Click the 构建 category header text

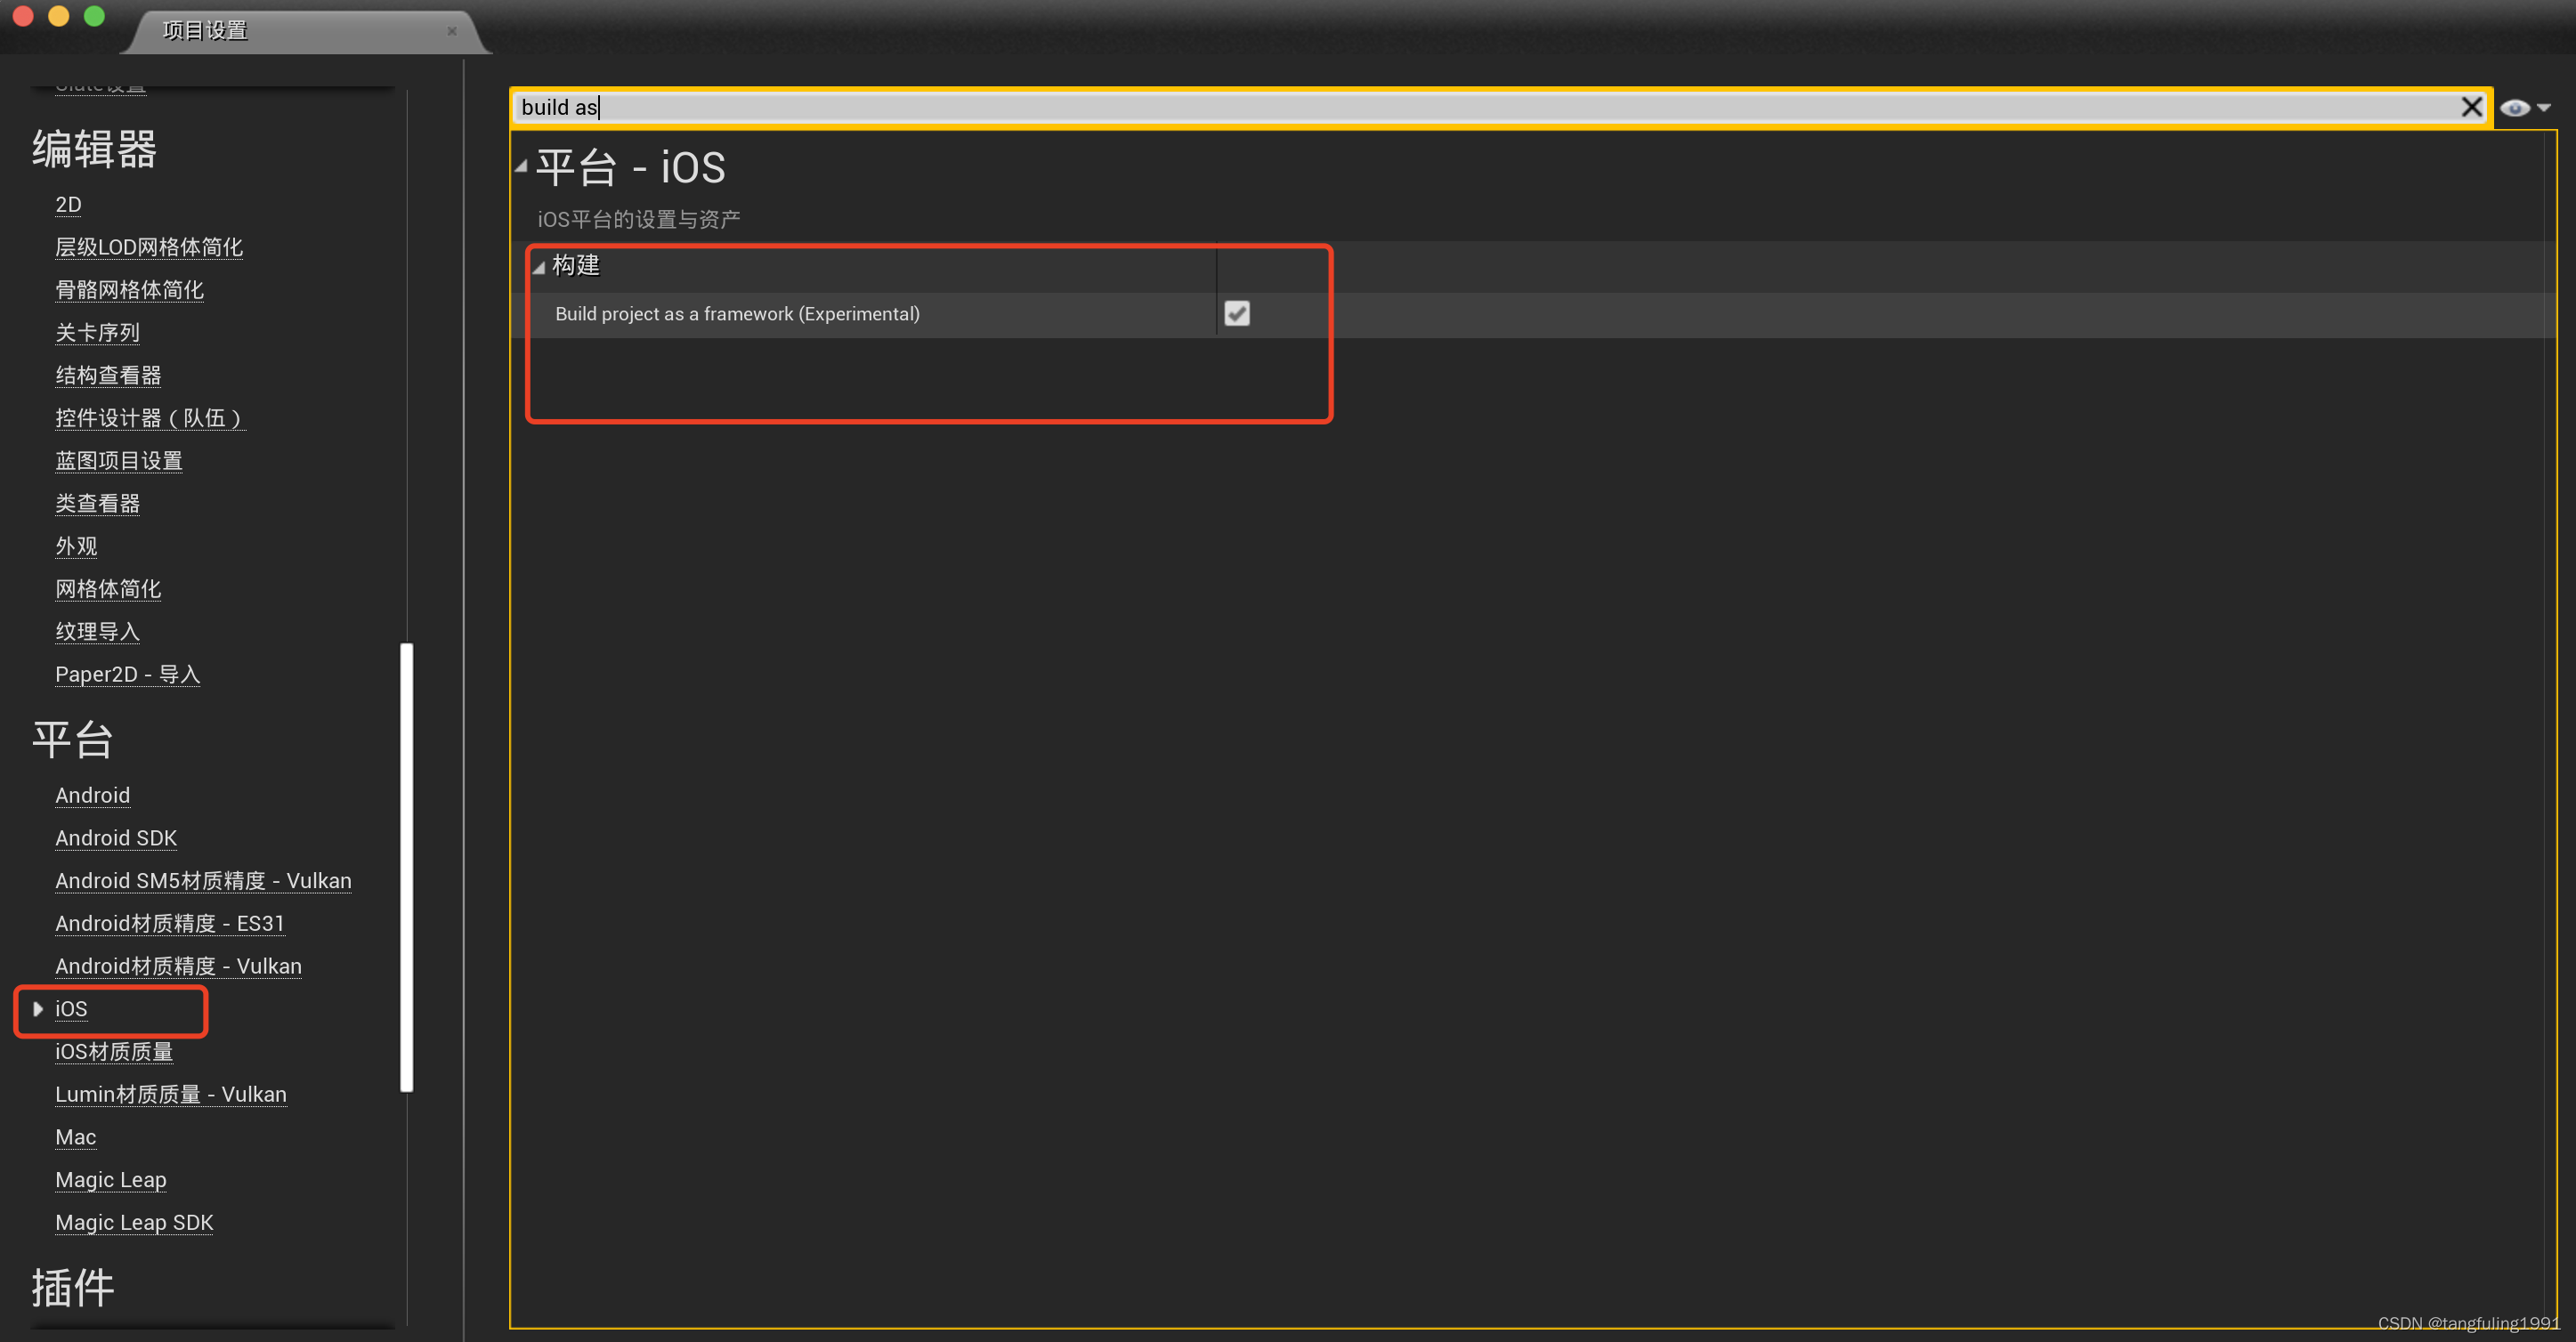(576, 265)
